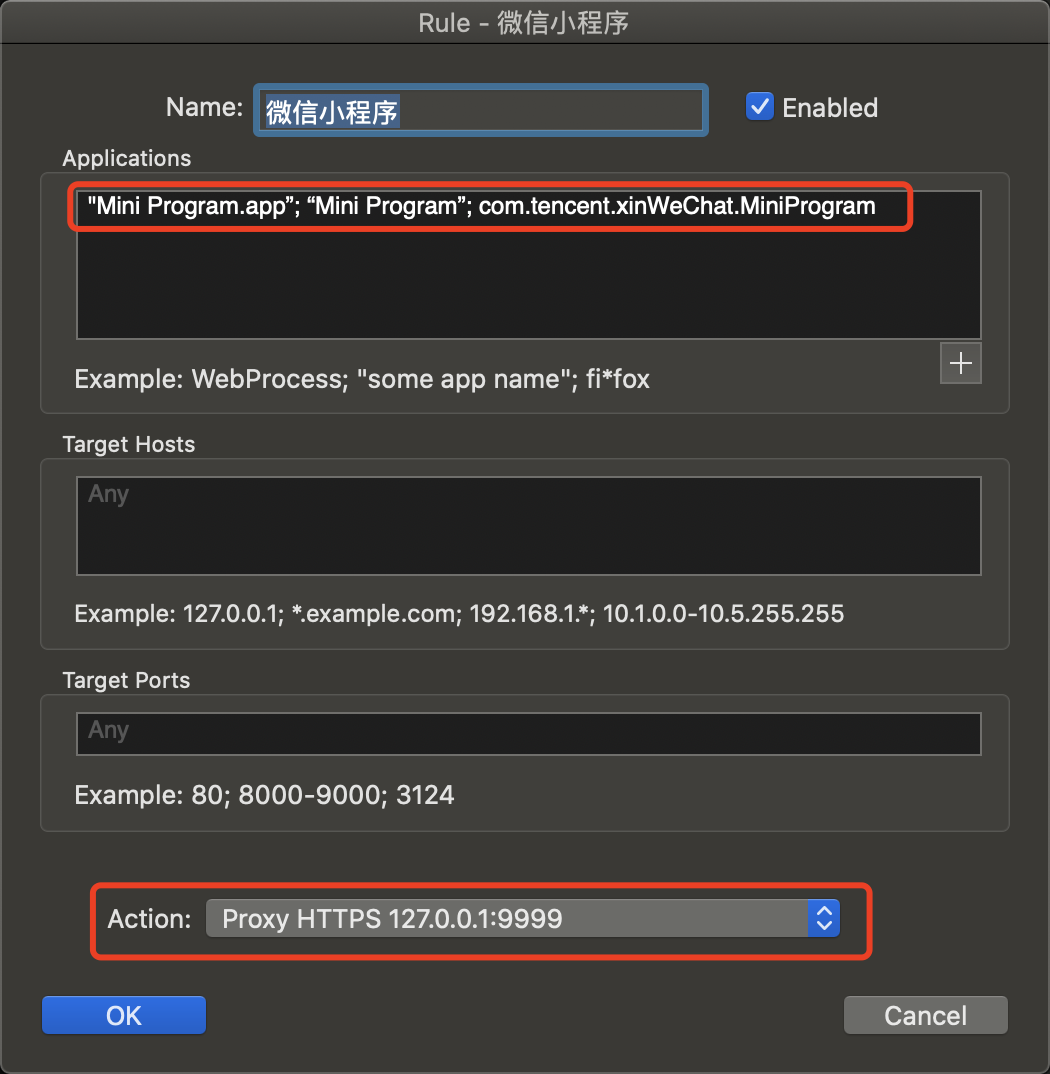Click the Target Hosts section label
The width and height of the screenshot is (1050, 1074).
[x=129, y=445]
